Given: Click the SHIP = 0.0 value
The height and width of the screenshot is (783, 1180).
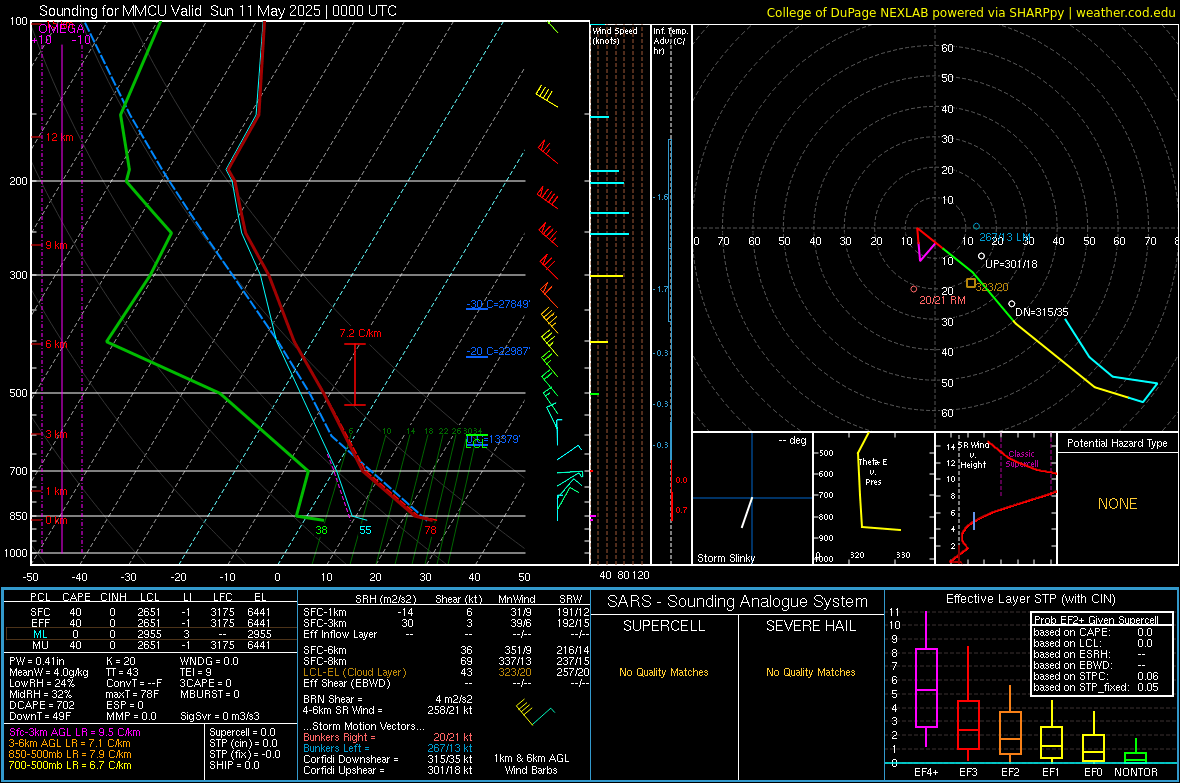Looking at the screenshot, I should pyautogui.click(x=234, y=765).
